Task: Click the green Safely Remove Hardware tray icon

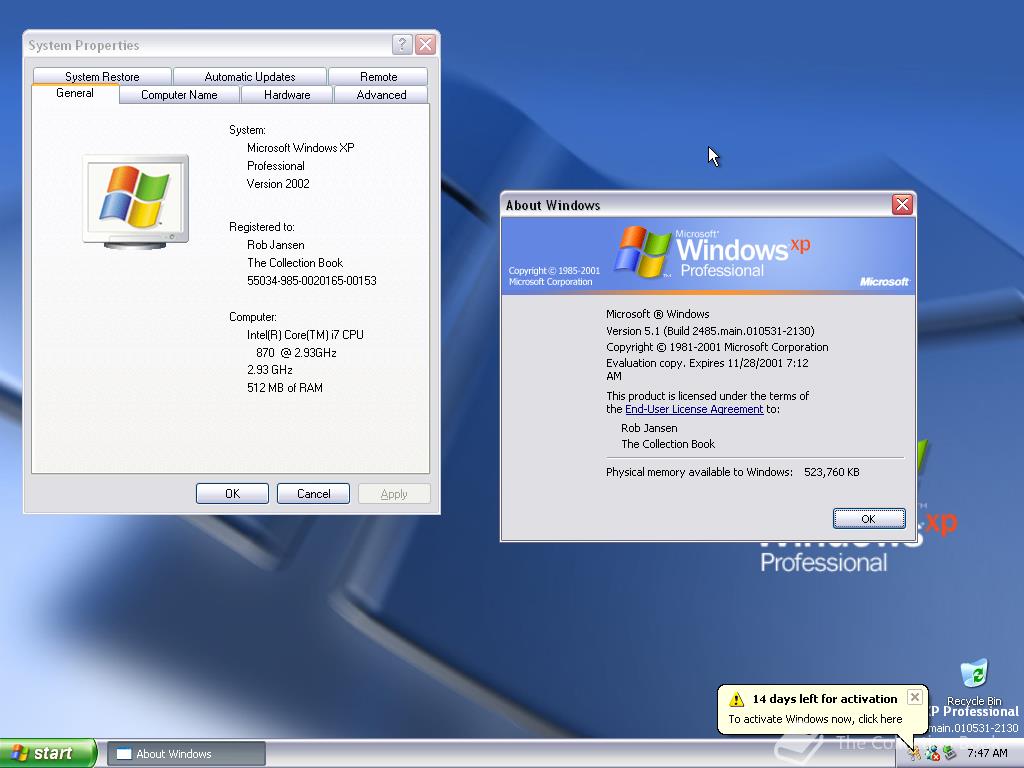Action: pyautogui.click(x=949, y=754)
